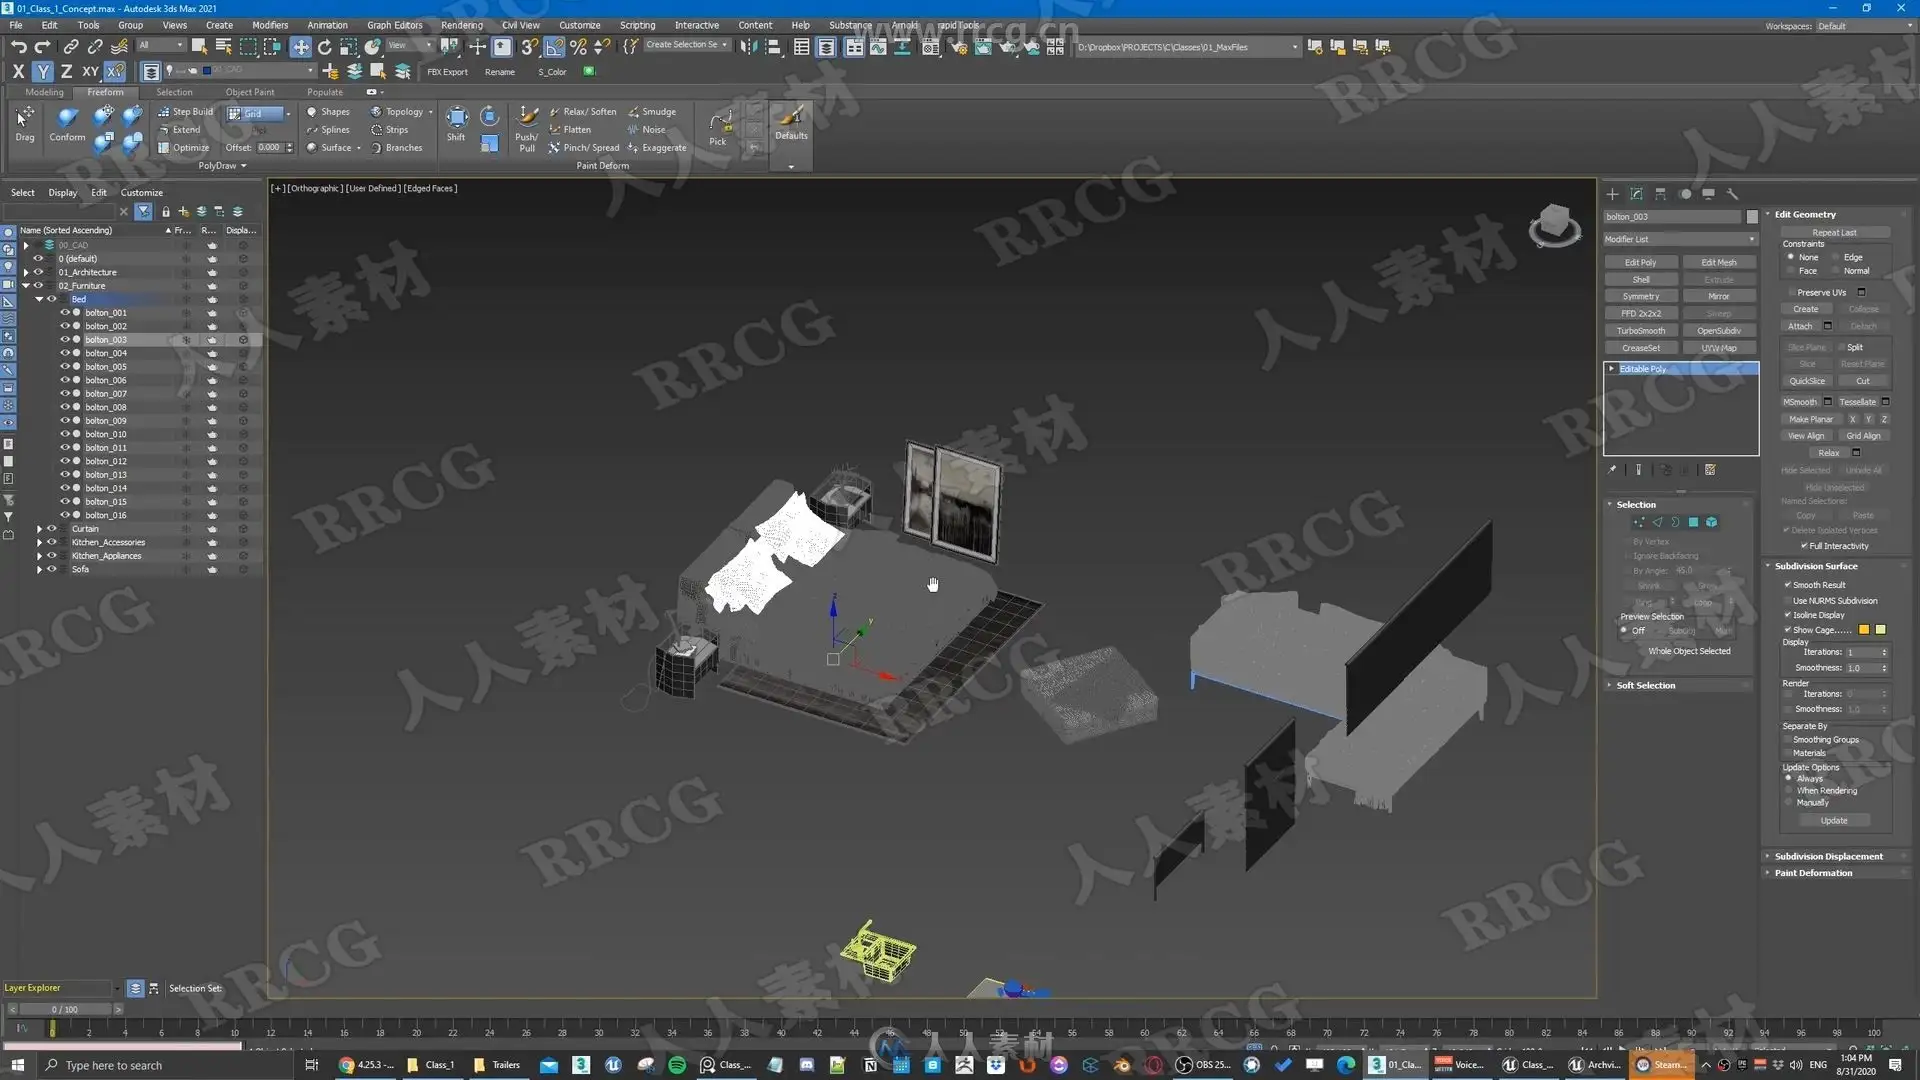Image resolution: width=1920 pixels, height=1080 pixels.
Task: Toggle visibility eye for bolton_005
Action: tap(65, 367)
